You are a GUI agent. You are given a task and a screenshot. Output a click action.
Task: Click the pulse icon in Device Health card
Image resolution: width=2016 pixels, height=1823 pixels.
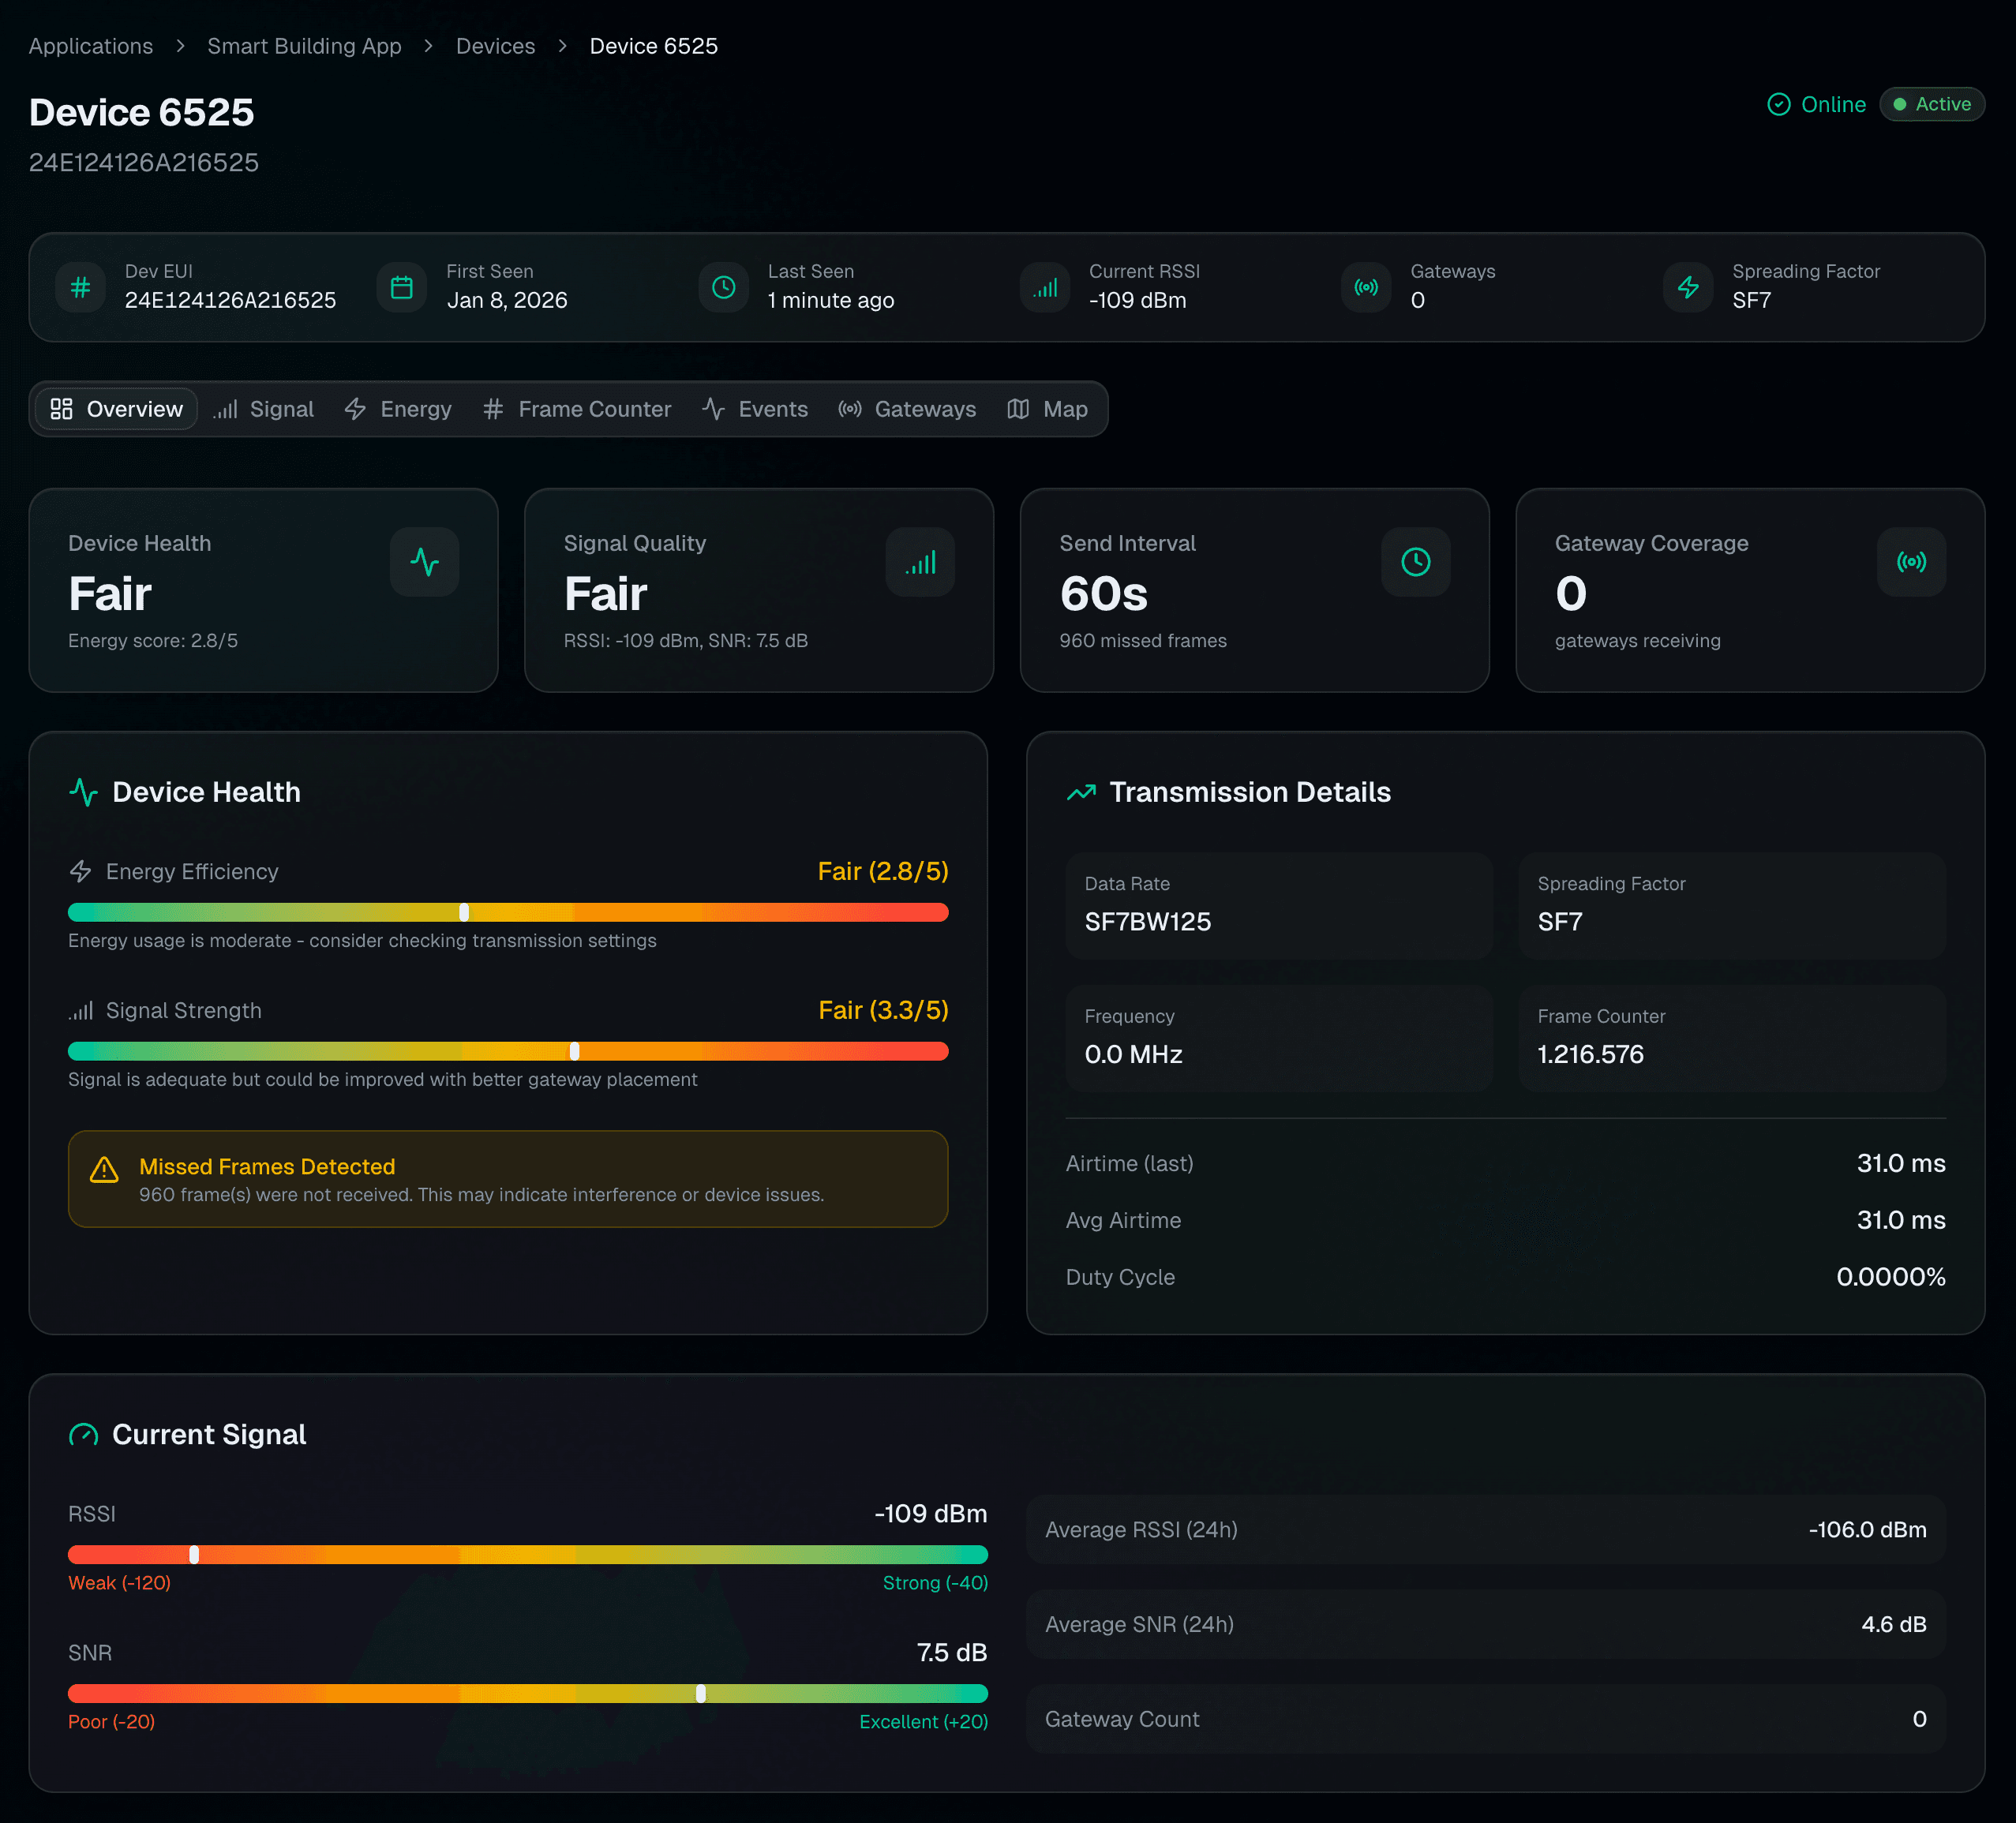coord(424,562)
